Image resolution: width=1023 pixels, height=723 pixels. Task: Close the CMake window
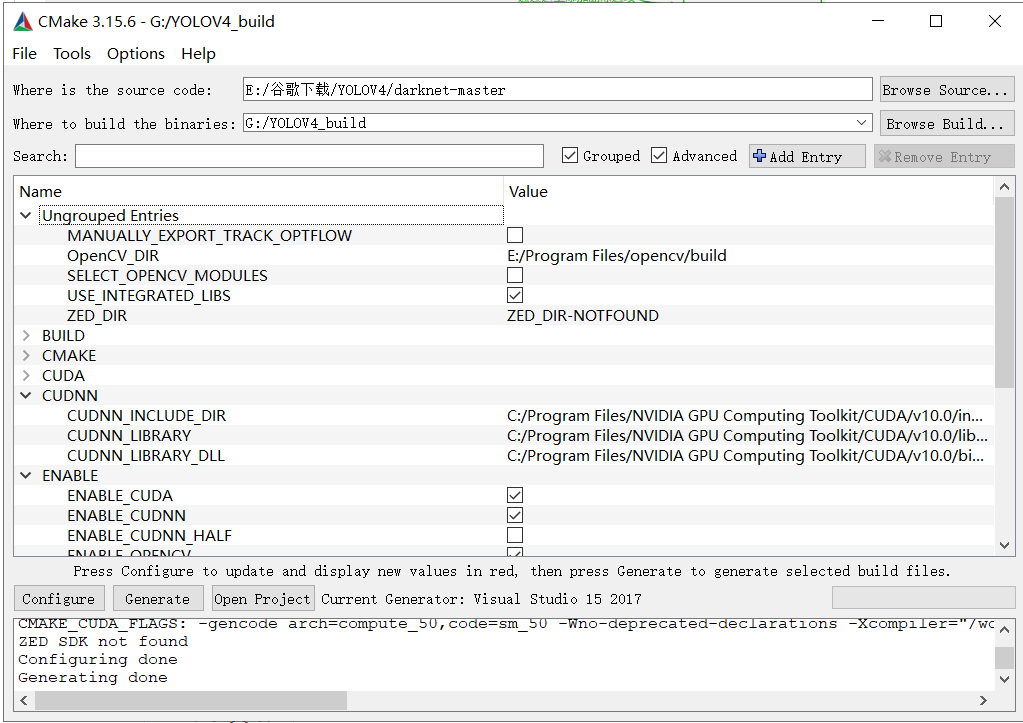(994, 21)
